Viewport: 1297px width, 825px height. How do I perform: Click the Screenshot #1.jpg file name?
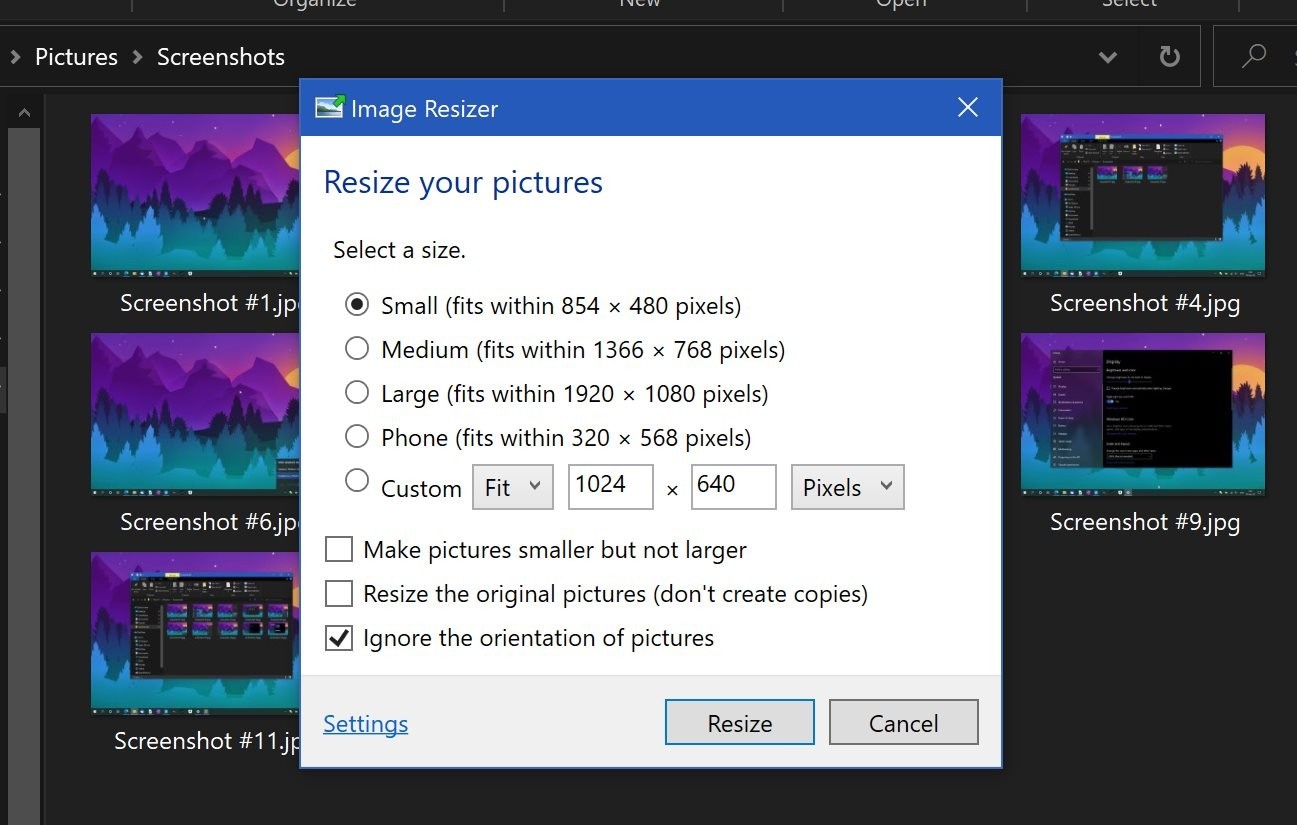tap(210, 303)
